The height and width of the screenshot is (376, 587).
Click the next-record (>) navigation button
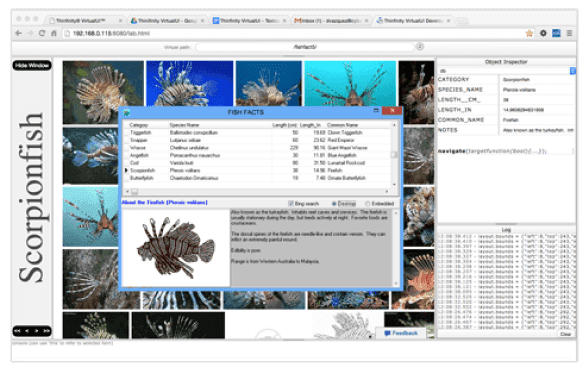coord(36,331)
